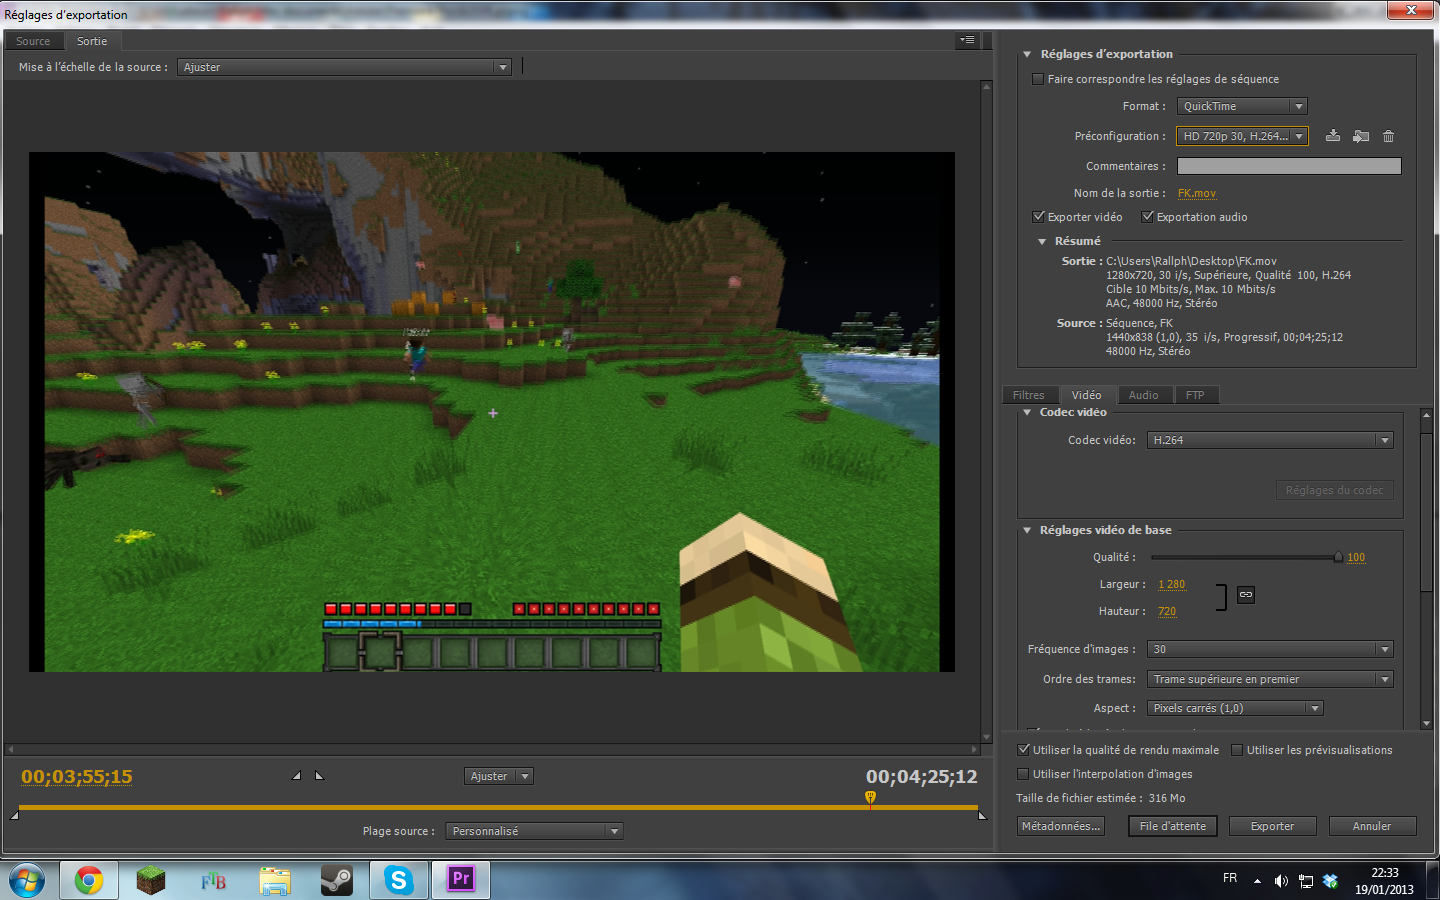Screen dimensions: 1440x900
Task: Click the Minecraft video preview frame
Action: pyautogui.click(x=492, y=412)
